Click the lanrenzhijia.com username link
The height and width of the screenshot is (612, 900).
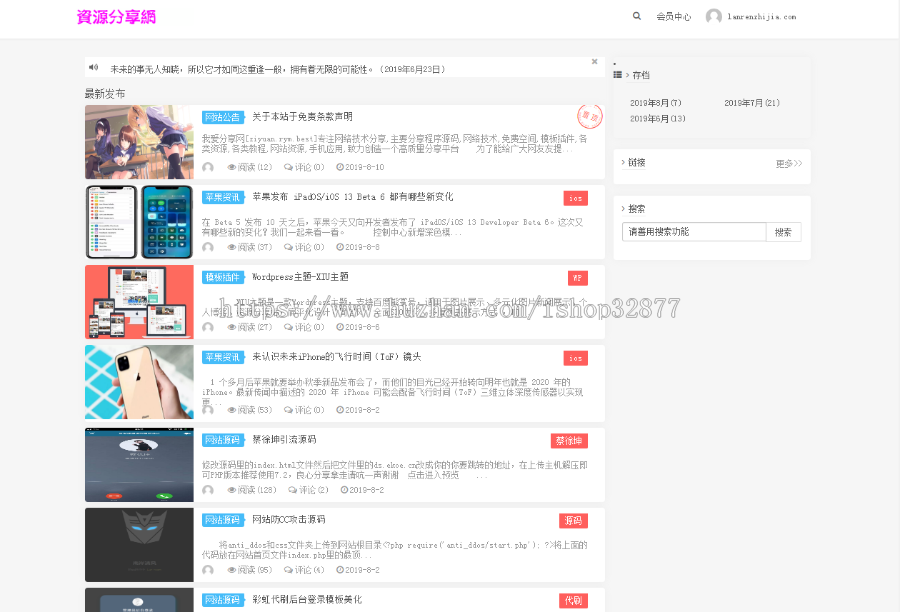click(762, 17)
